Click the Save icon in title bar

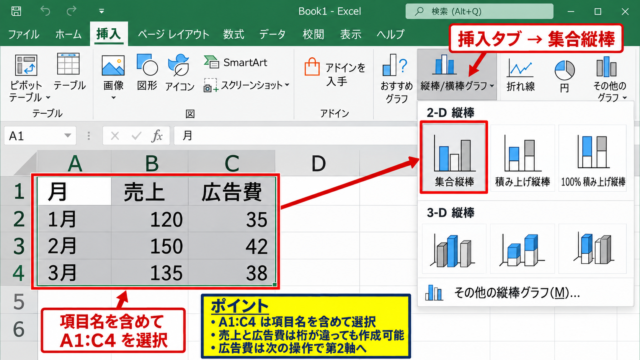pyautogui.click(x=16, y=11)
